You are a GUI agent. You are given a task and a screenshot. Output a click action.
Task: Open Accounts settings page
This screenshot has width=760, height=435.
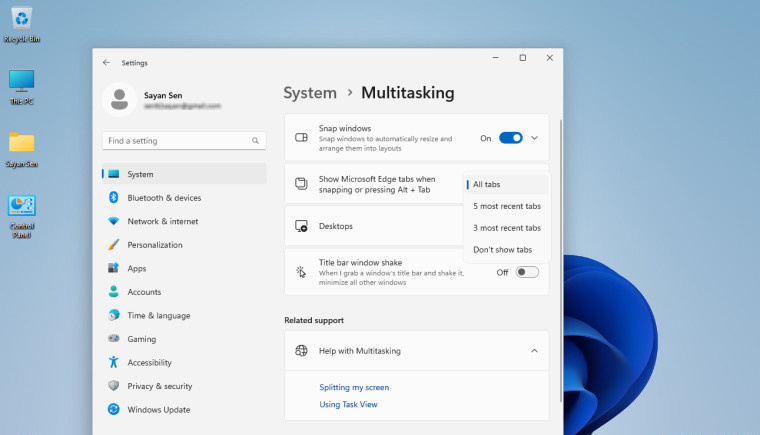click(x=184, y=291)
